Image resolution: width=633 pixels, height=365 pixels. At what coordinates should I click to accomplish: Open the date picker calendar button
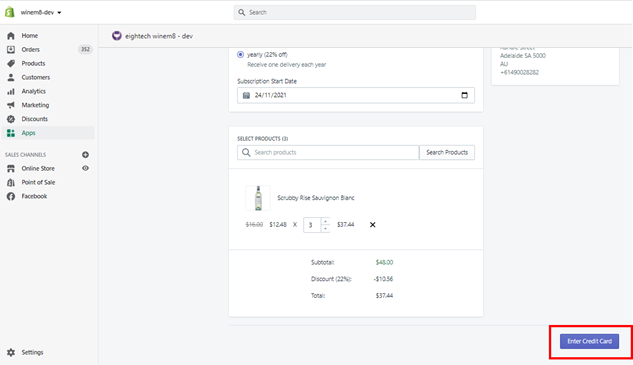464,95
